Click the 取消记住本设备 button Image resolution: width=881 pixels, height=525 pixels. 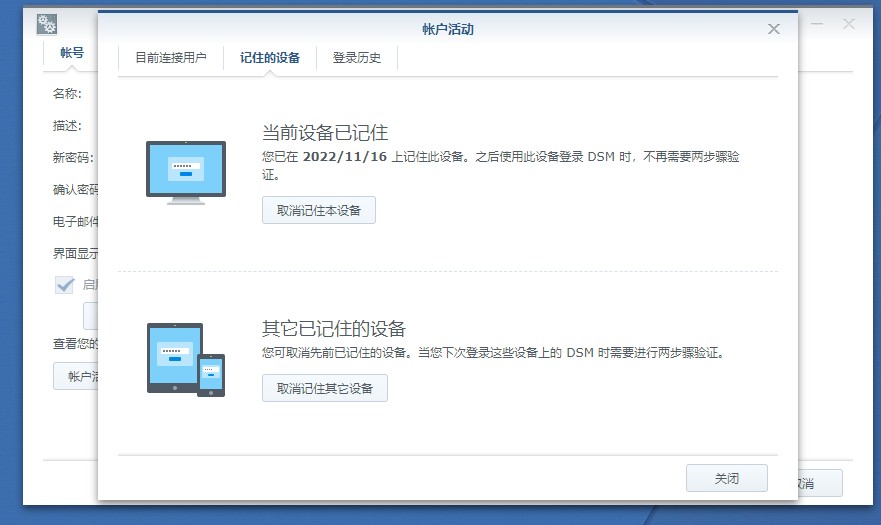[x=319, y=210]
